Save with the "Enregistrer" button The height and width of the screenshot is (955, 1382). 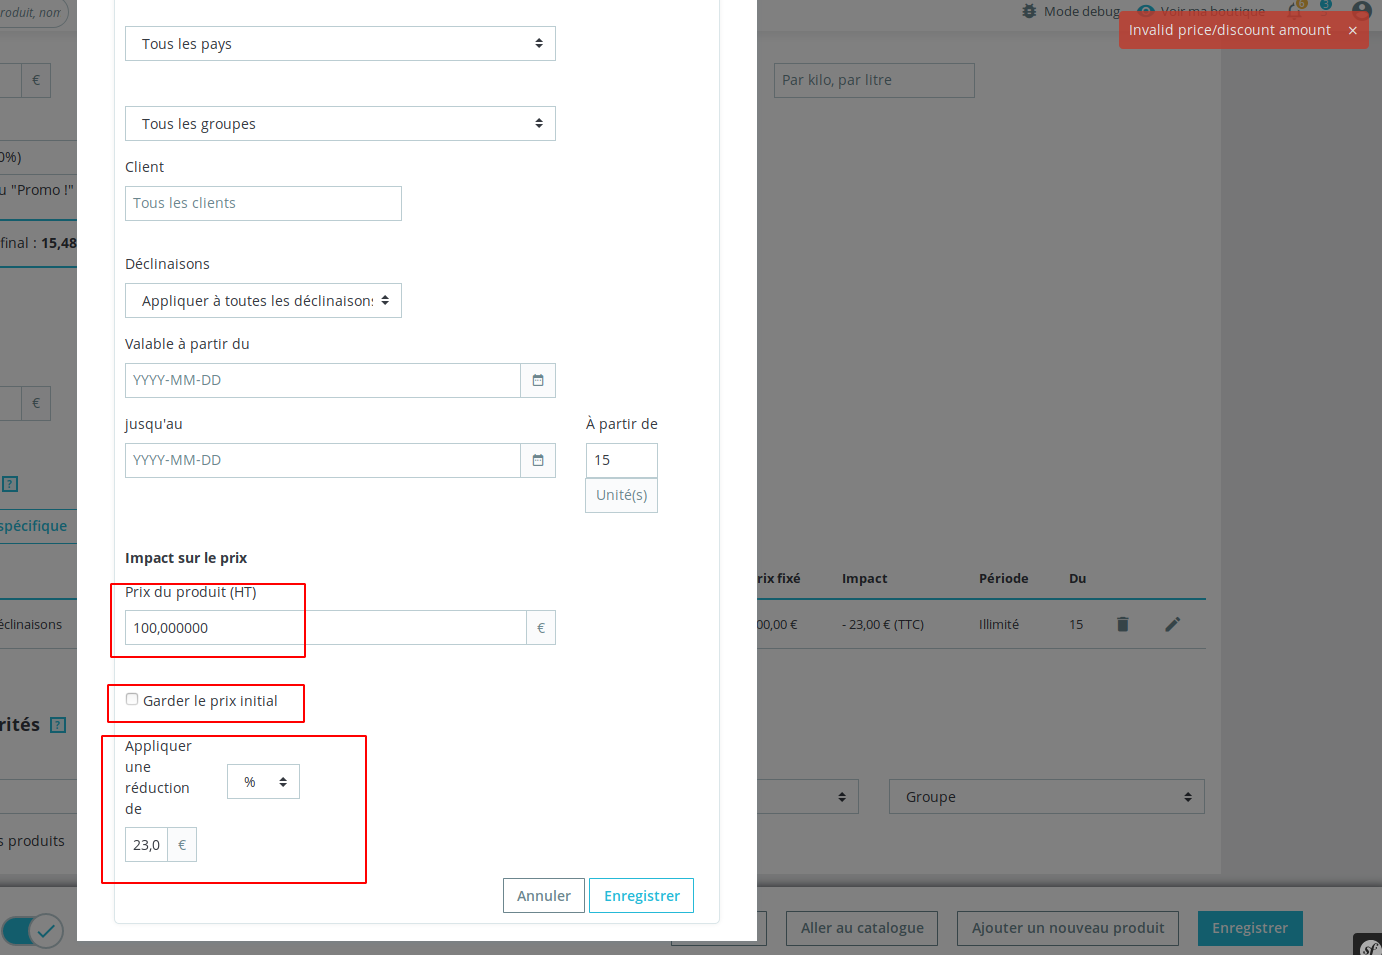(641, 895)
